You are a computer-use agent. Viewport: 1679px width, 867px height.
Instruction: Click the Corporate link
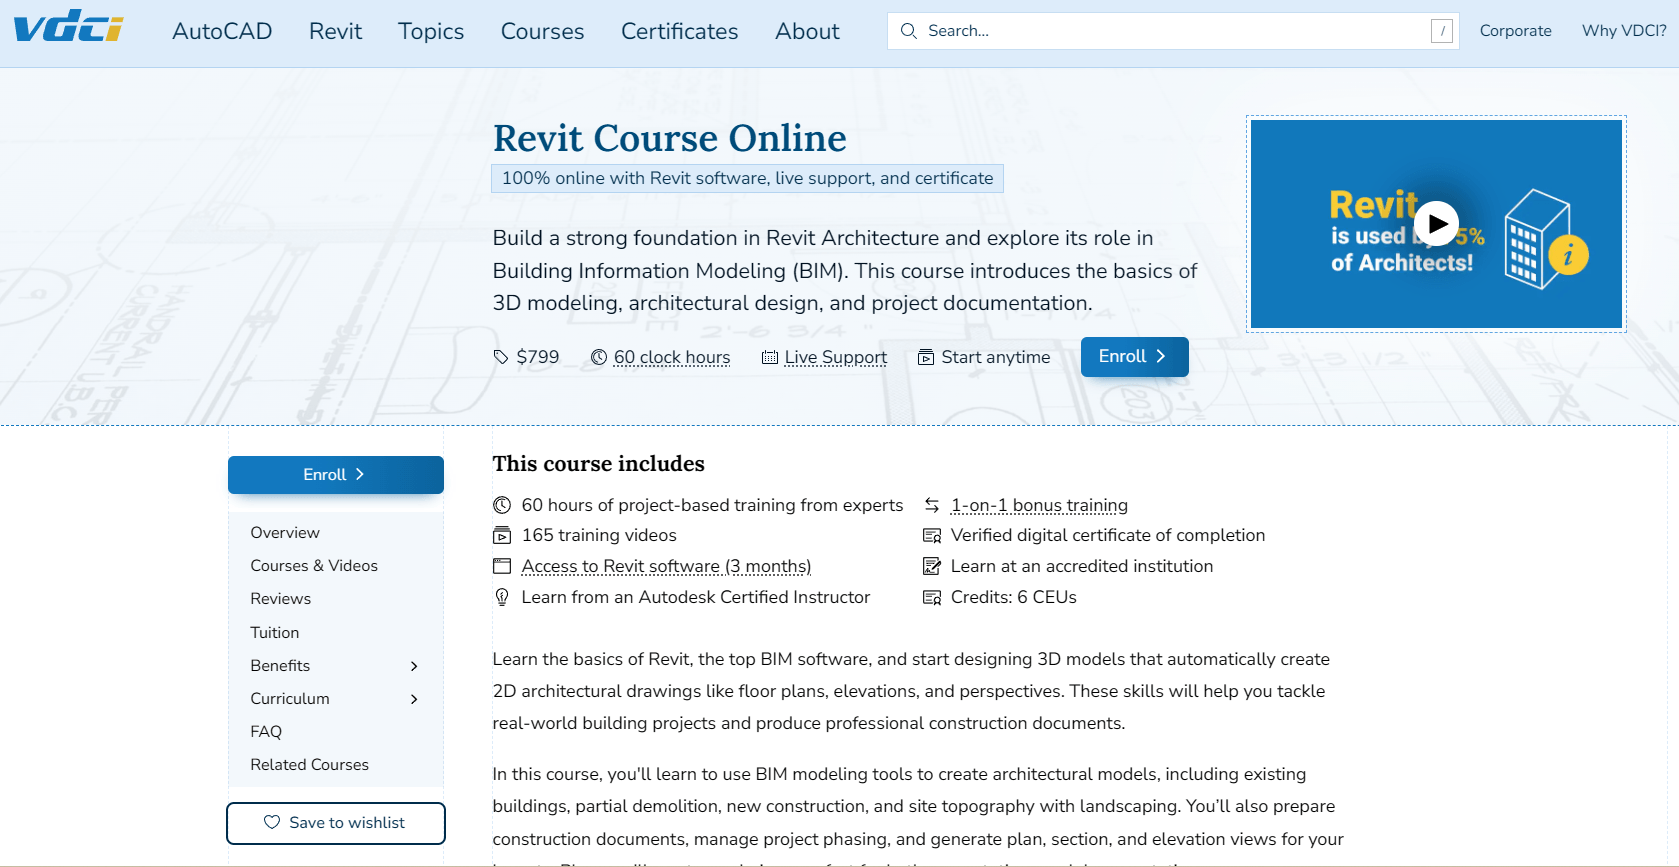click(1516, 31)
